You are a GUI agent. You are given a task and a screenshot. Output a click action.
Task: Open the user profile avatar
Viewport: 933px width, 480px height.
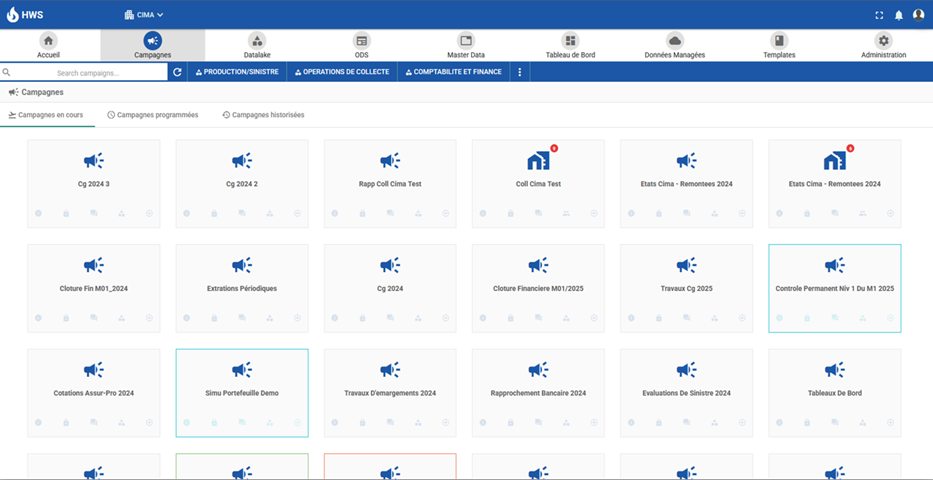(918, 15)
